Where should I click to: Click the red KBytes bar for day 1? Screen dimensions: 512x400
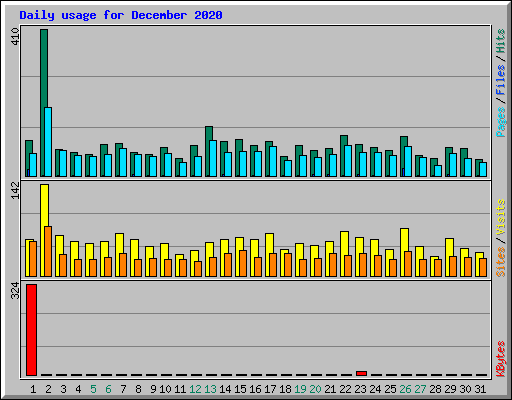click(31, 330)
